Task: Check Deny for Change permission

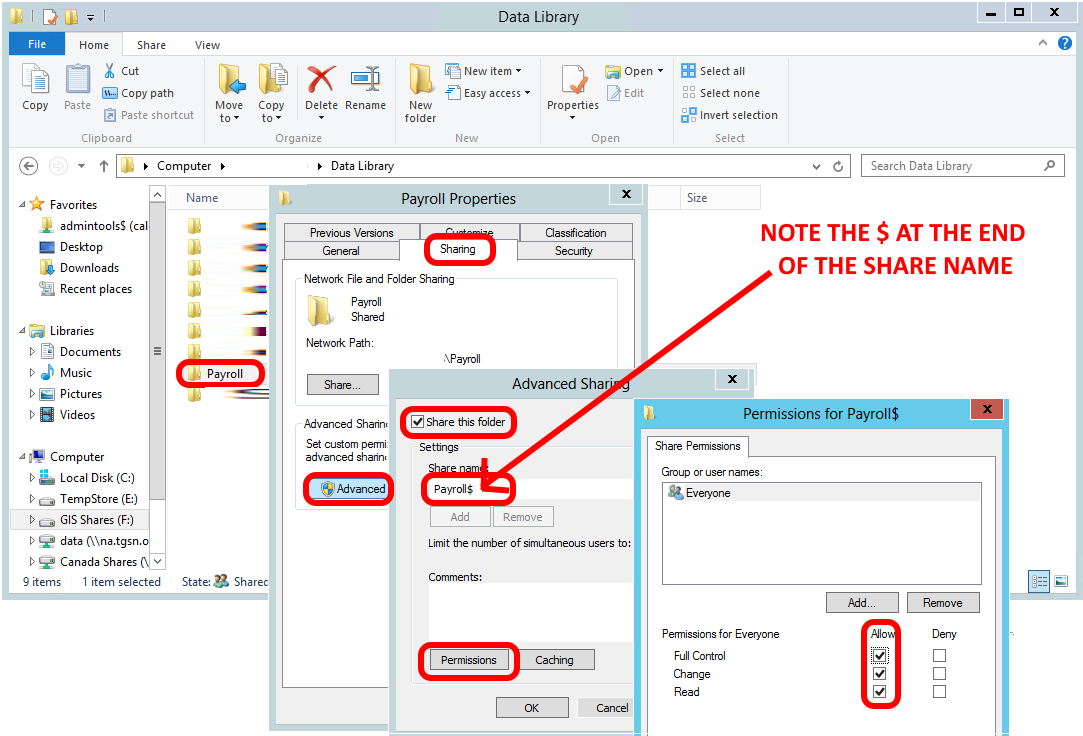Action: pyautogui.click(x=938, y=673)
